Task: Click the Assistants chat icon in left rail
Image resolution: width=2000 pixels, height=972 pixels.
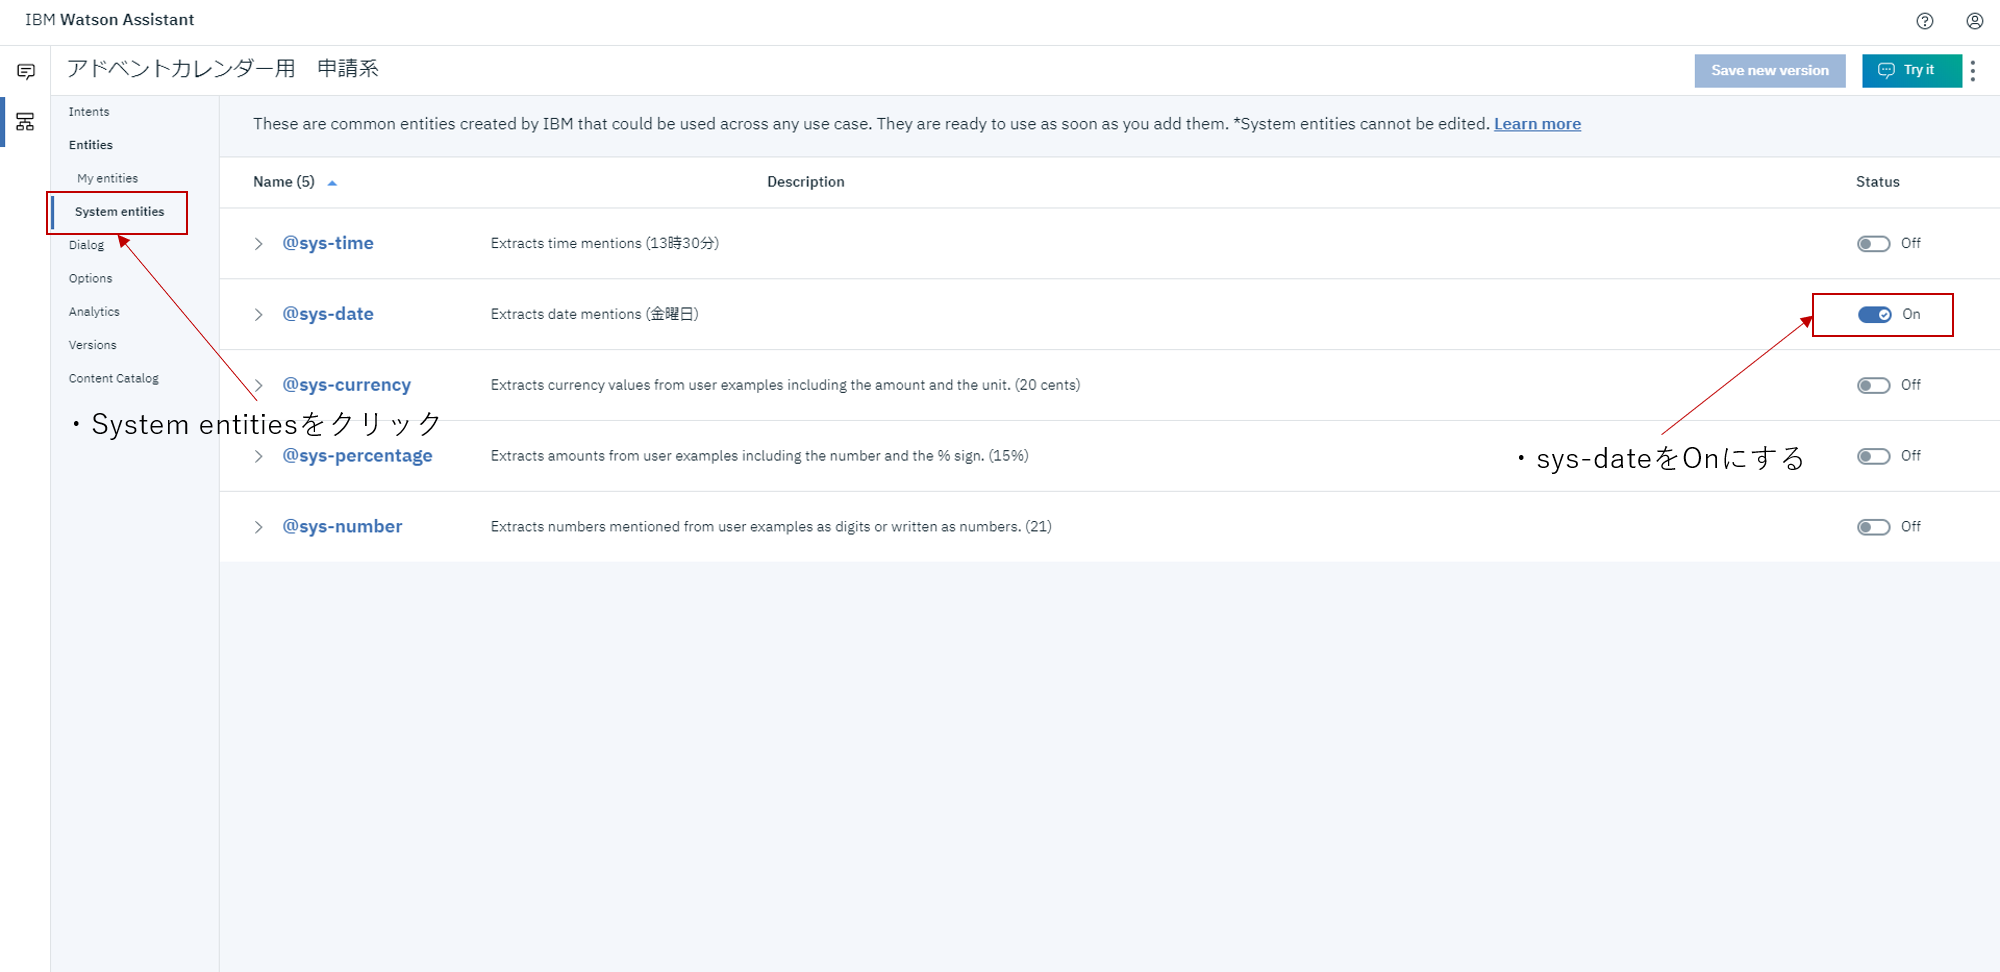Action: (x=26, y=71)
